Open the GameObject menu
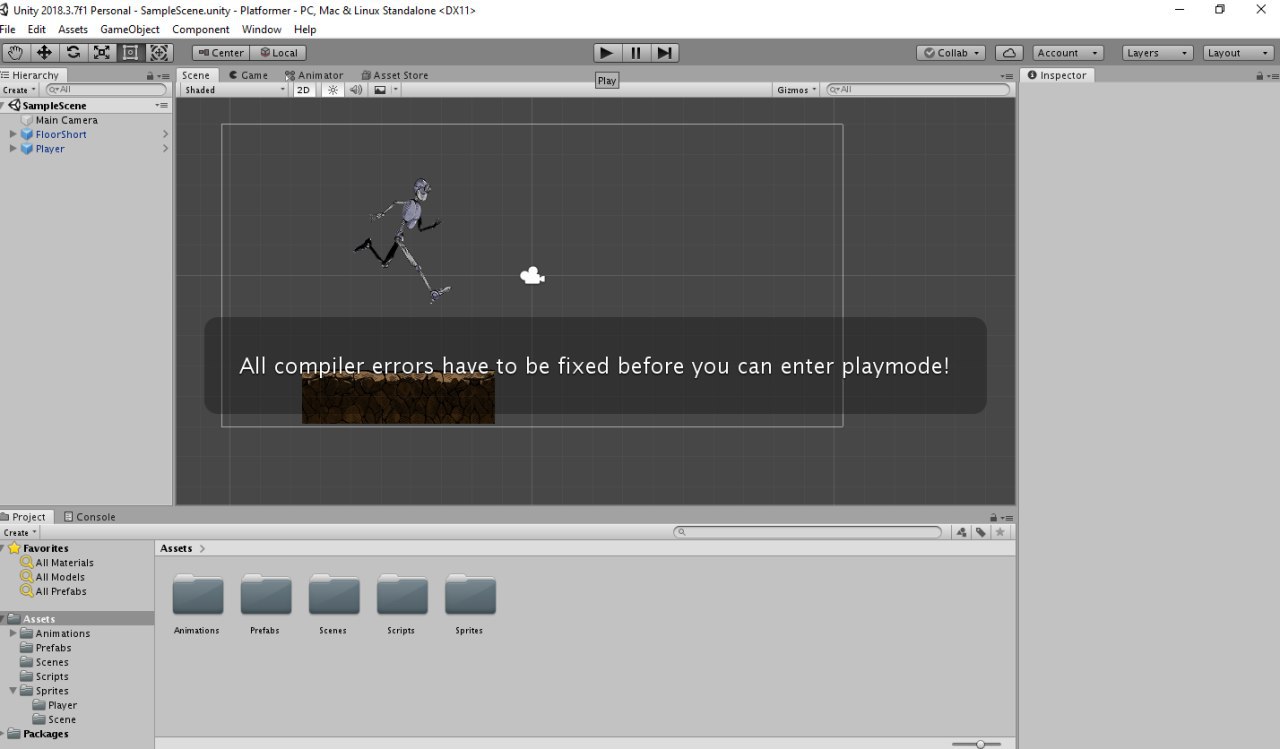The image size is (1280, 749). (x=130, y=29)
